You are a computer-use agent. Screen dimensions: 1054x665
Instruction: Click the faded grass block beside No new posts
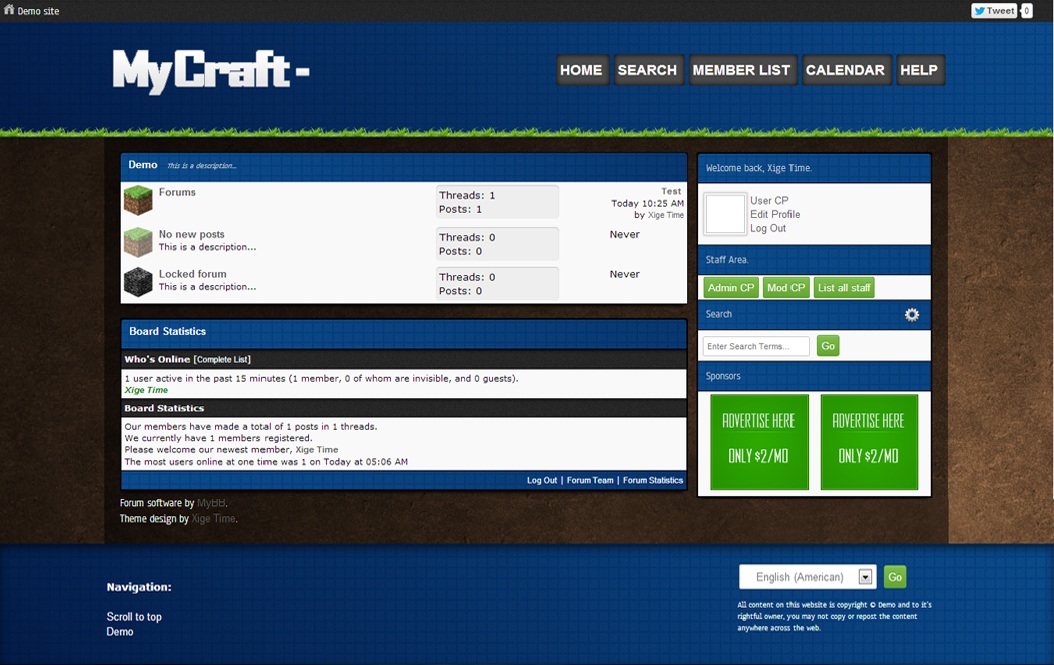pyautogui.click(x=138, y=242)
